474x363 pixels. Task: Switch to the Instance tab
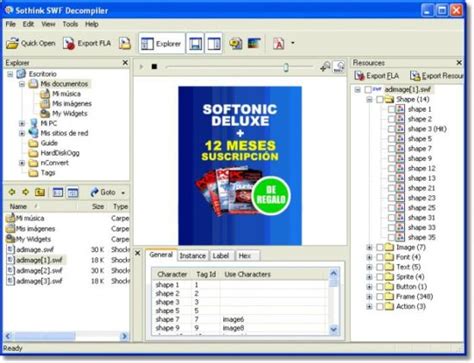[x=193, y=256]
